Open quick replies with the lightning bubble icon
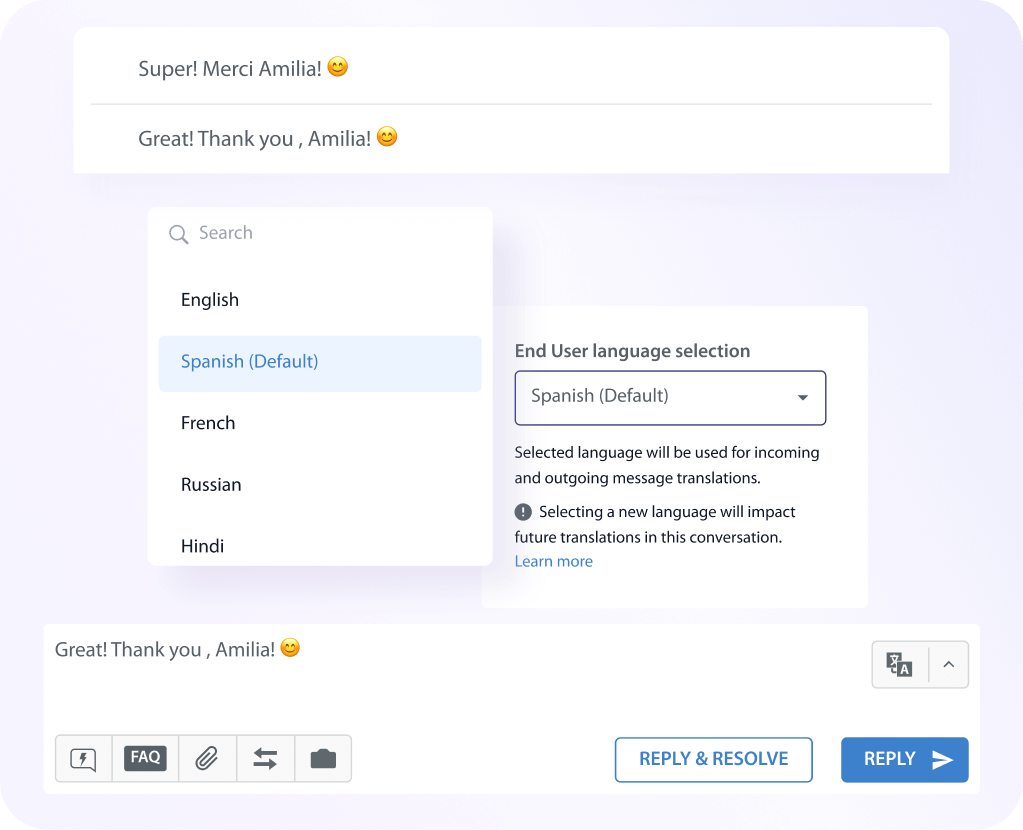 click(x=83, y=759)
